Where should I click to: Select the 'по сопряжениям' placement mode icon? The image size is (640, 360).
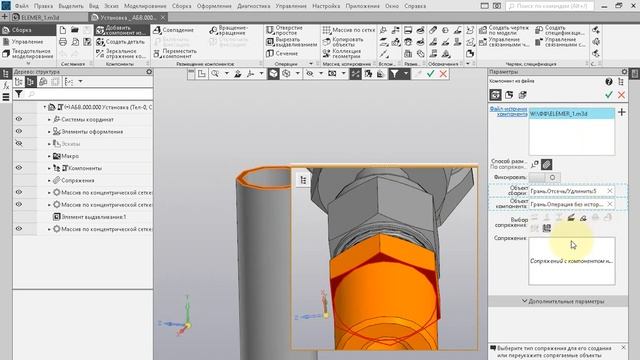click(547, 164)
